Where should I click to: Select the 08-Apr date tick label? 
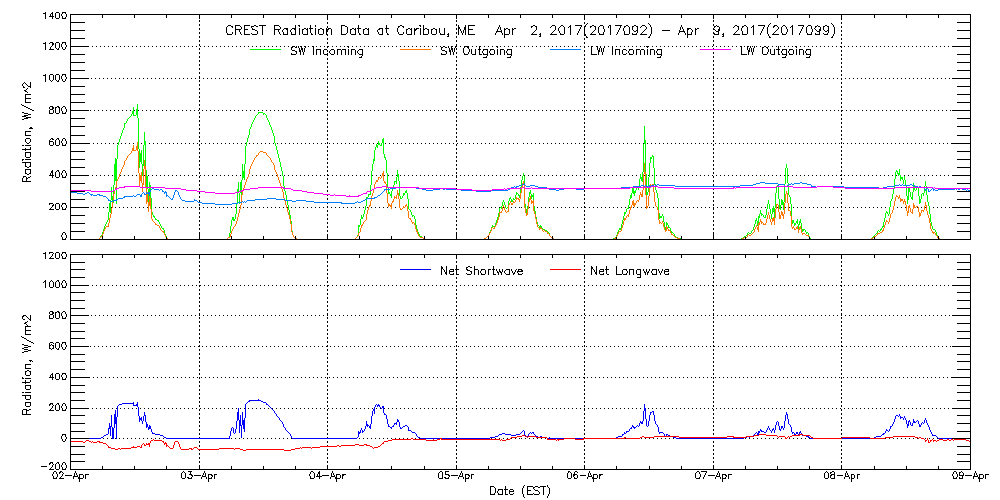[x=842, y=477]
